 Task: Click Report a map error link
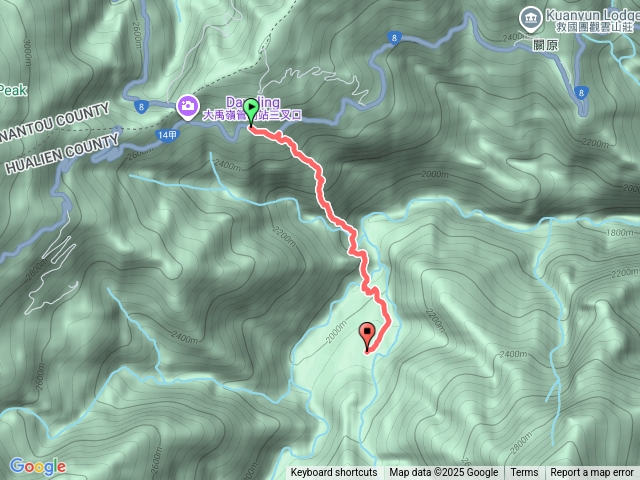(592, 473)
